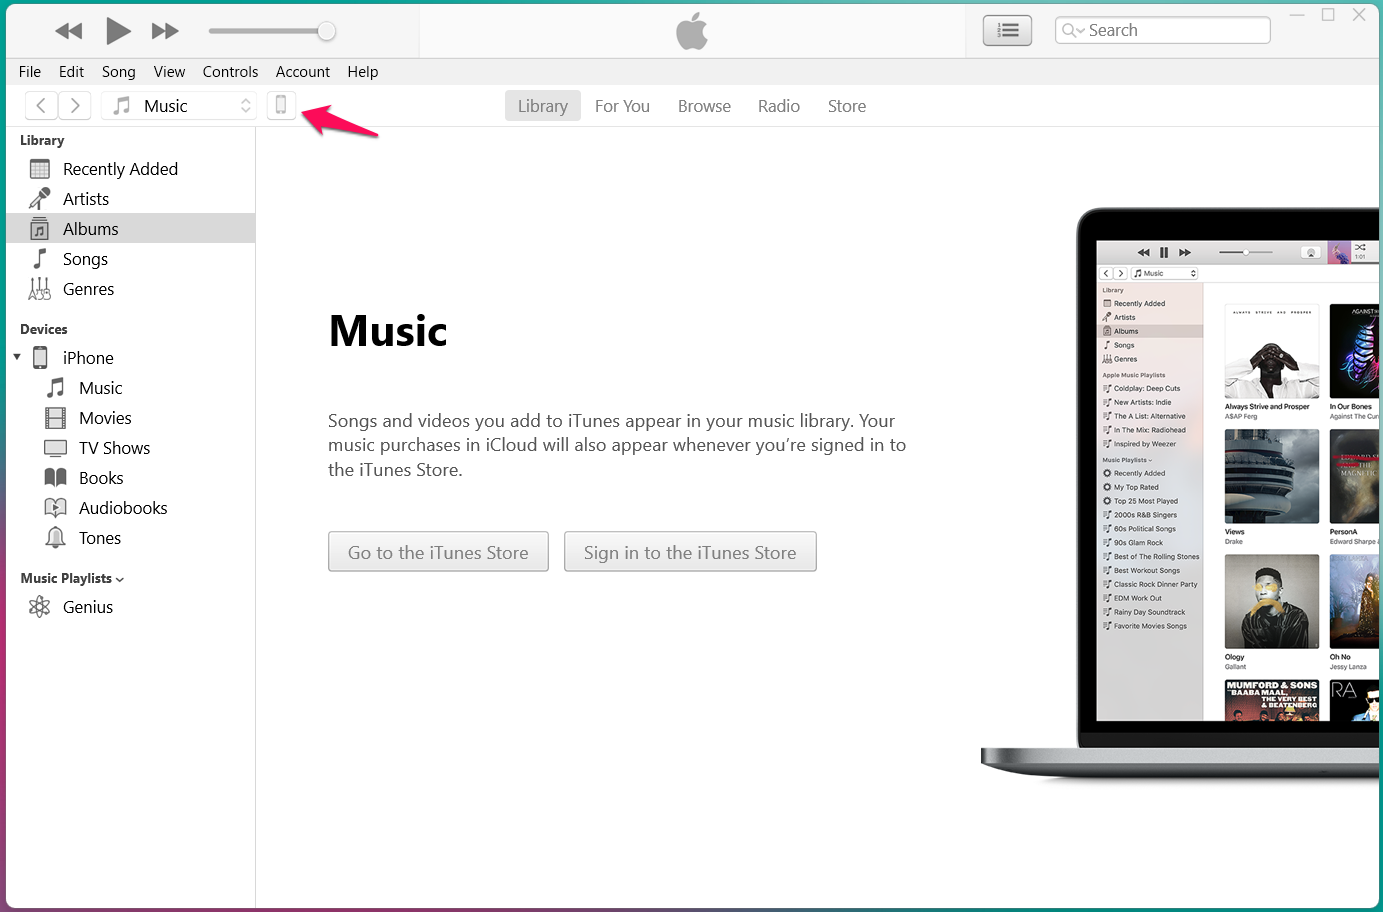Skip to the next track
This screenshot has width=1383, height=912.
point(165,31)
